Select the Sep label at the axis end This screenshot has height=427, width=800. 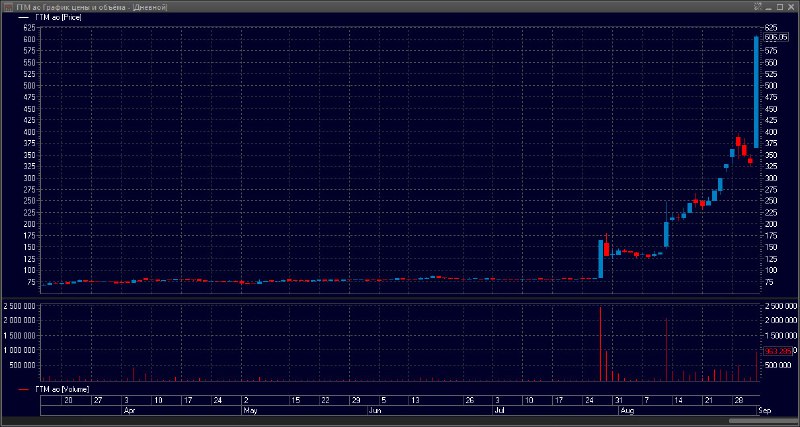click(765, 410)
